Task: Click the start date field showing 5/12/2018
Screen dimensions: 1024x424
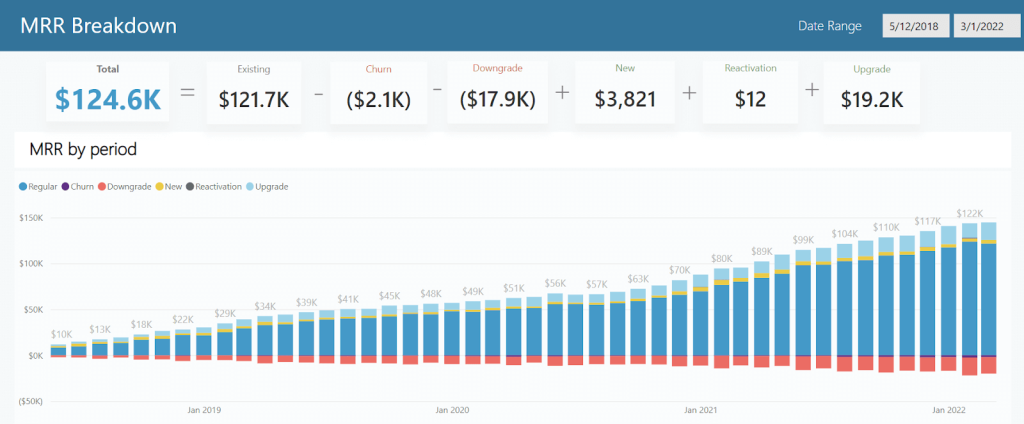Action: coord(914,26)
